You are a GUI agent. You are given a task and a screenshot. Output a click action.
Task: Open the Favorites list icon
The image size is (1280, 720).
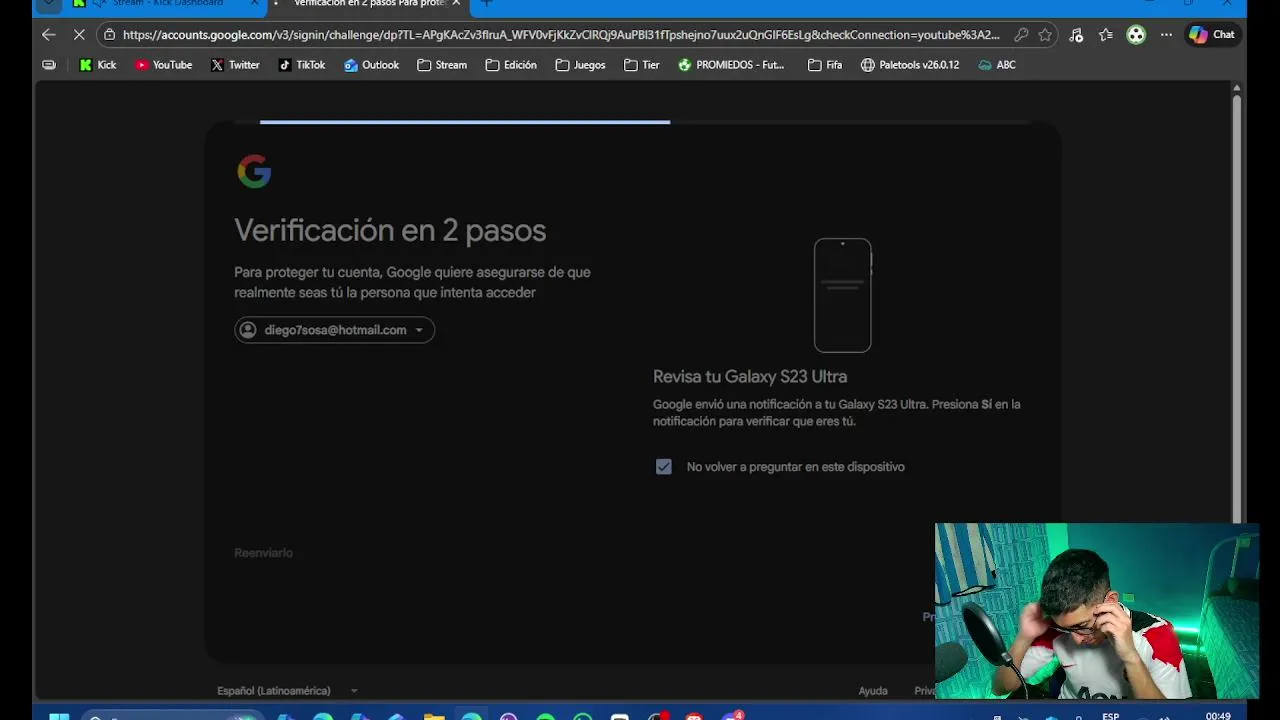tap(1106, 35)
